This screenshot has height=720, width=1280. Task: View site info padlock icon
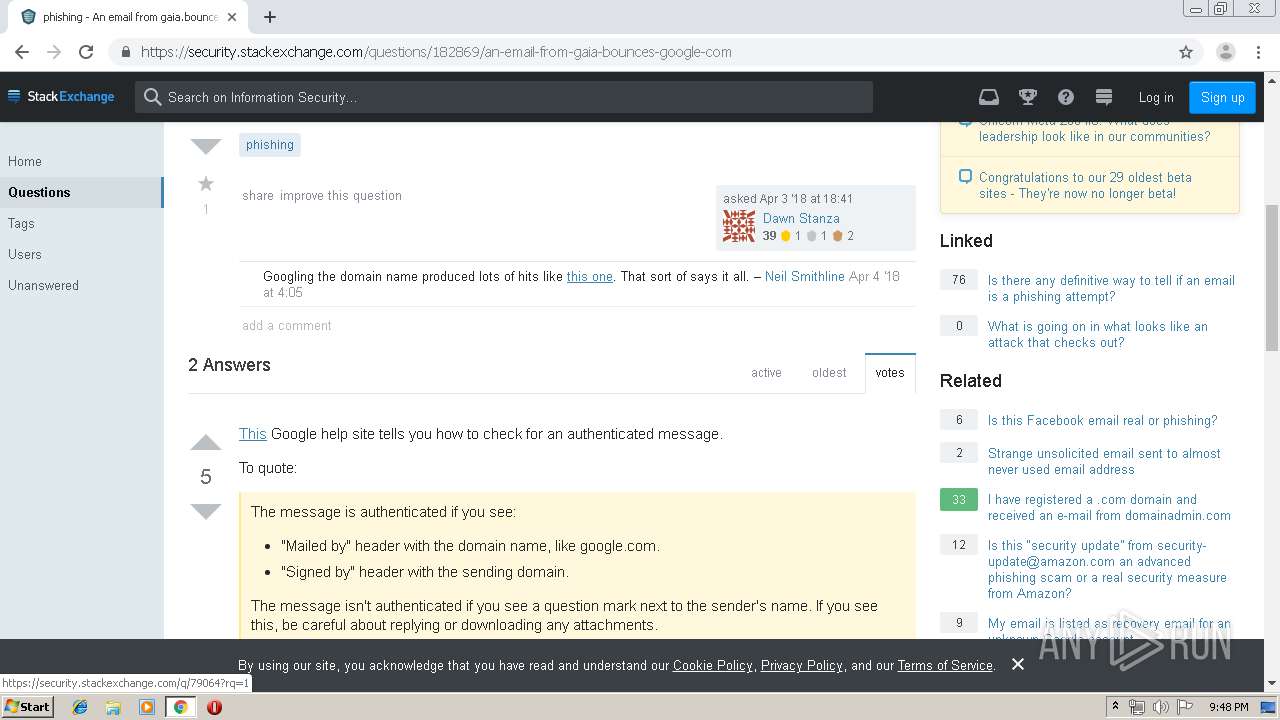tap(126, 52)
